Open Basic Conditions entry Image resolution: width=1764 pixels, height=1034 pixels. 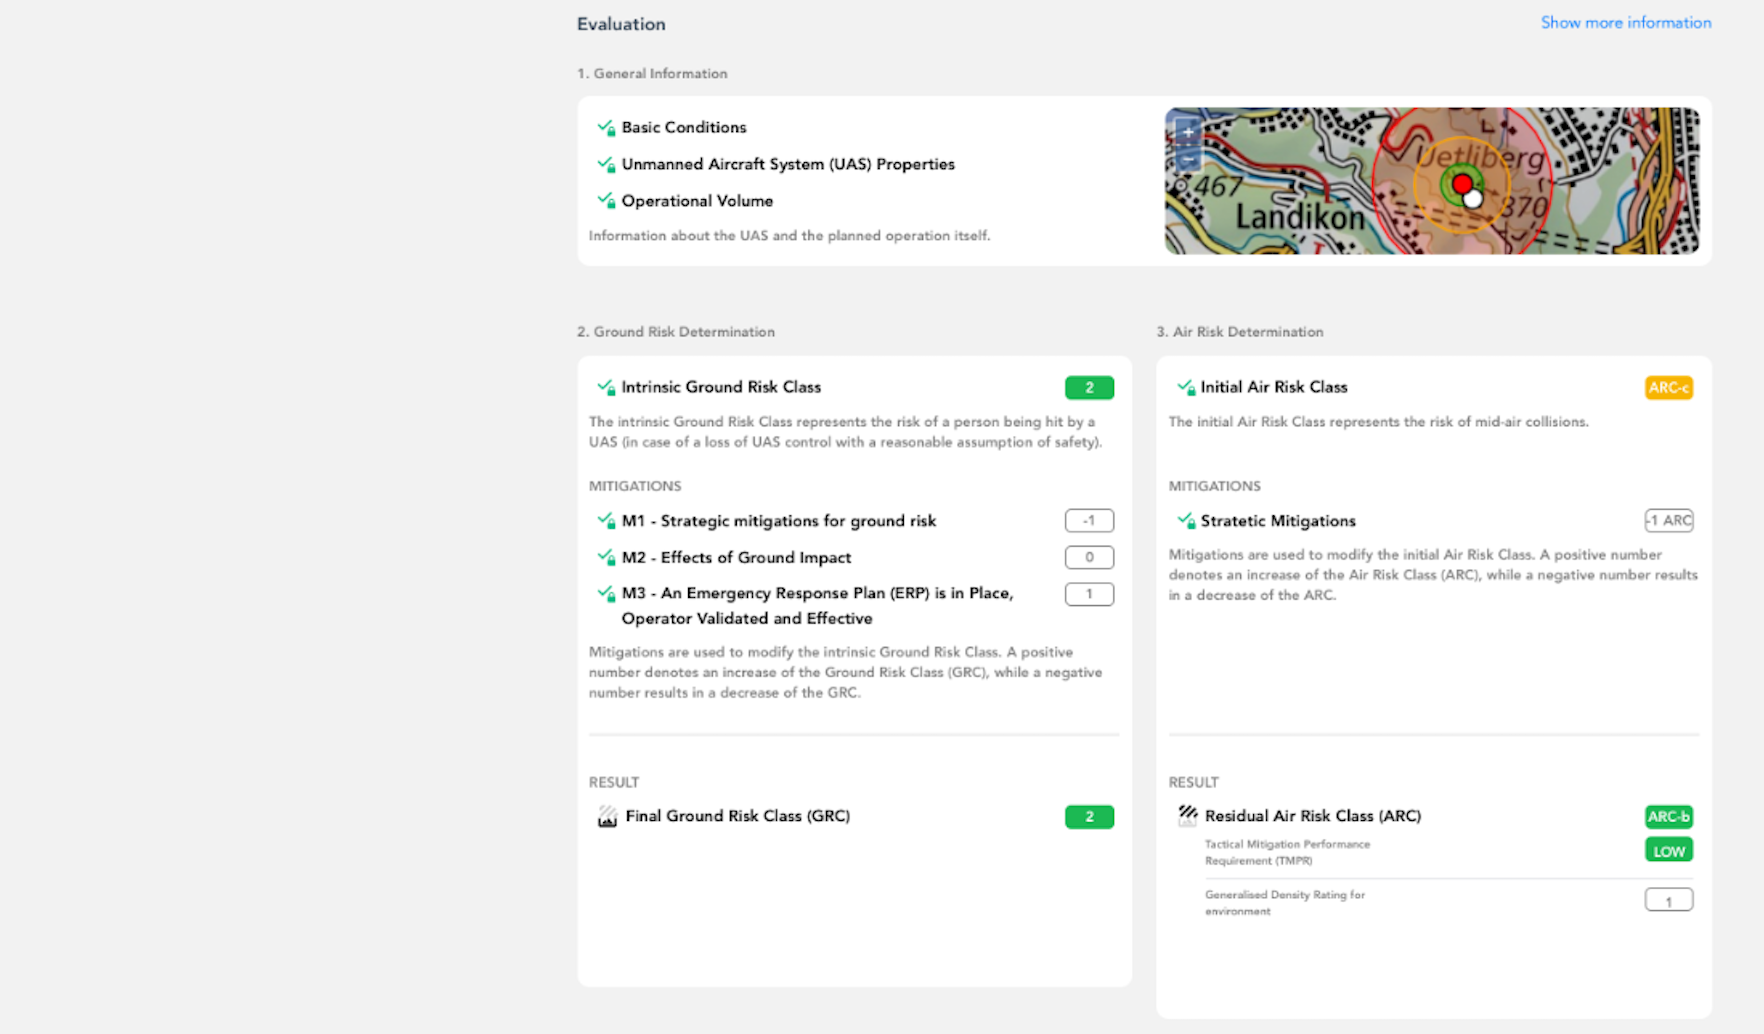(x=684, y=128)
